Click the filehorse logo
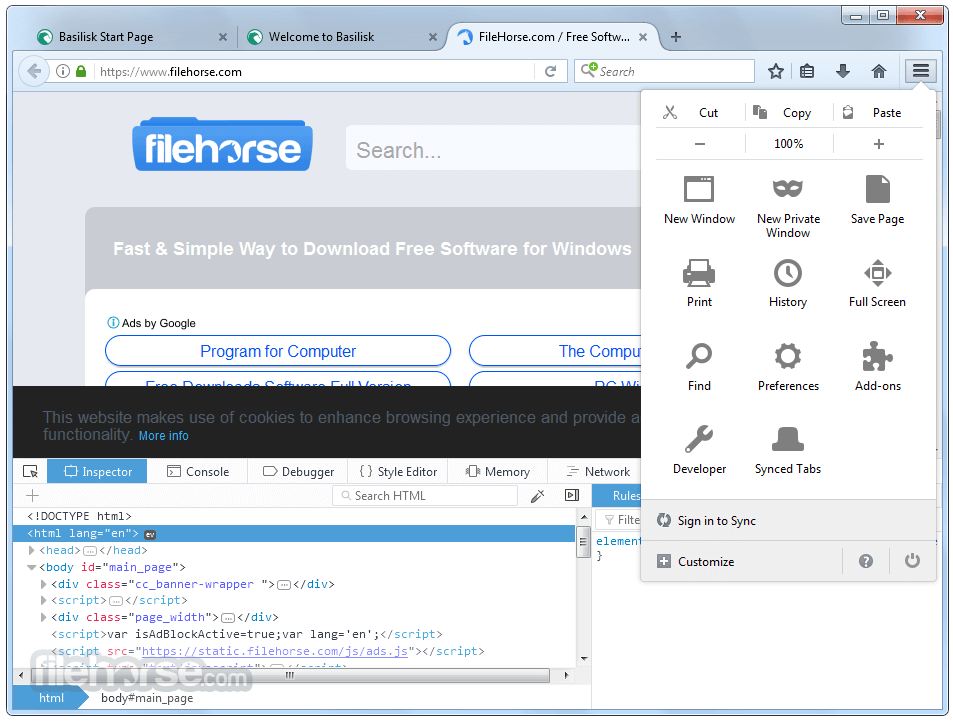The height and width of the screenshot is (722, 953). 222,145
